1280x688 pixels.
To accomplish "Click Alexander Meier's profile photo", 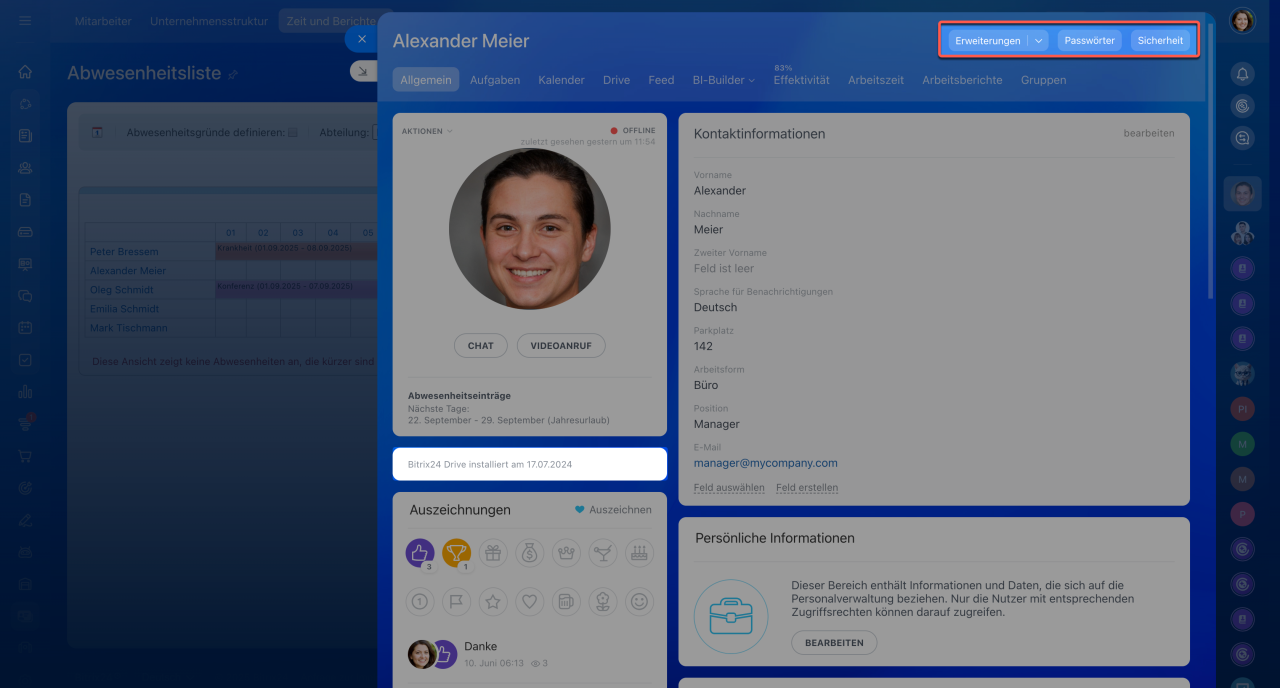I will (x=529, y=229).
